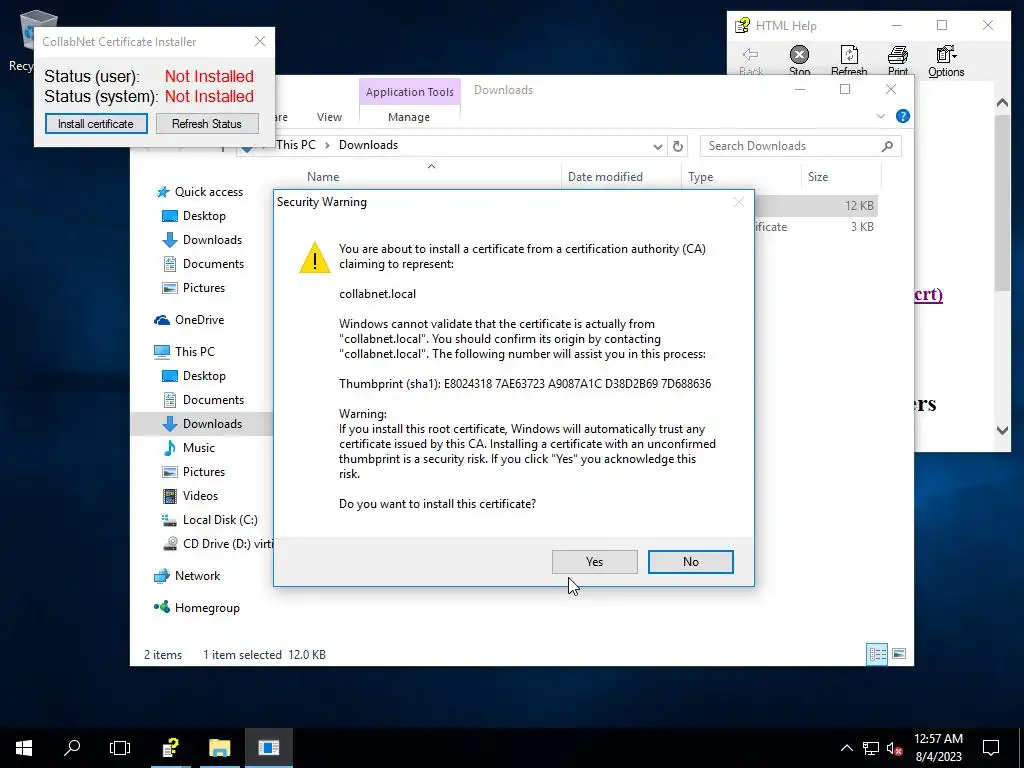Select Quick access in the navigation pane
This screenshot has height=768, width=1024.
point(200,192)
